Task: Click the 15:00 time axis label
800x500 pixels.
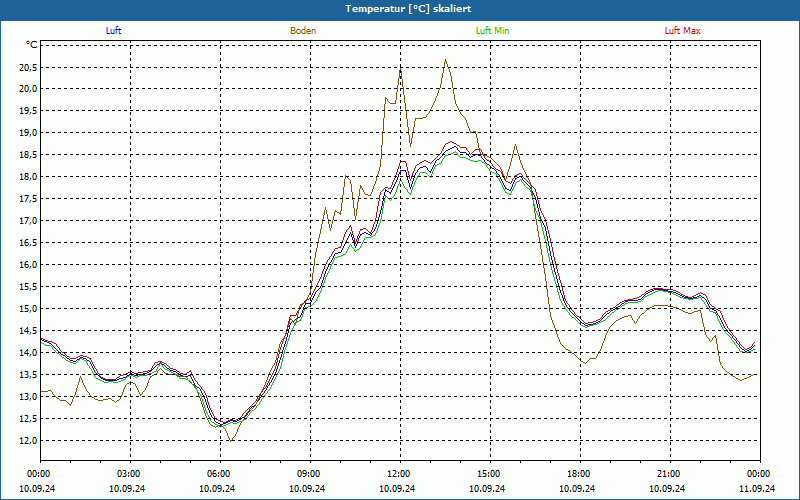Action: [490, 474]
